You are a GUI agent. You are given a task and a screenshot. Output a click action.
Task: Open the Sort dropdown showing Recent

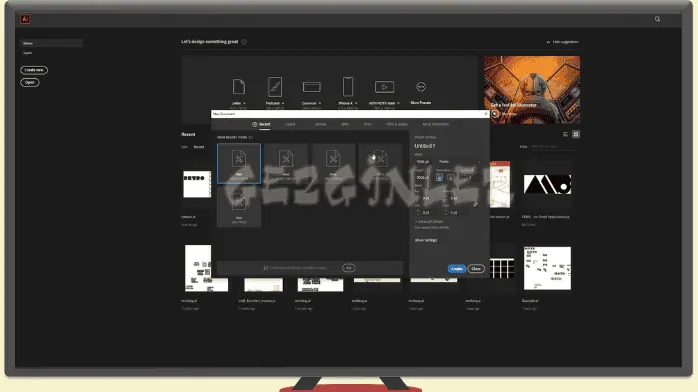pyautogui.click(x=199, y=147)
